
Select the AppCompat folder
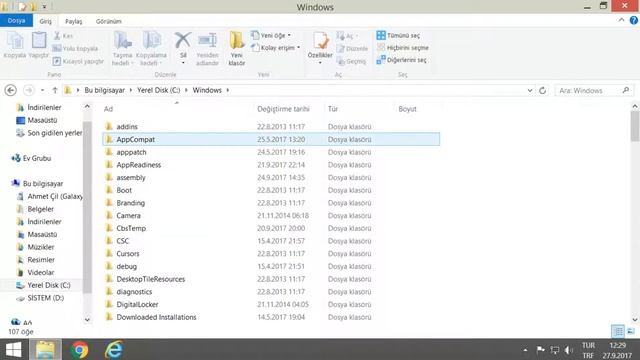(x=271, y=139)
